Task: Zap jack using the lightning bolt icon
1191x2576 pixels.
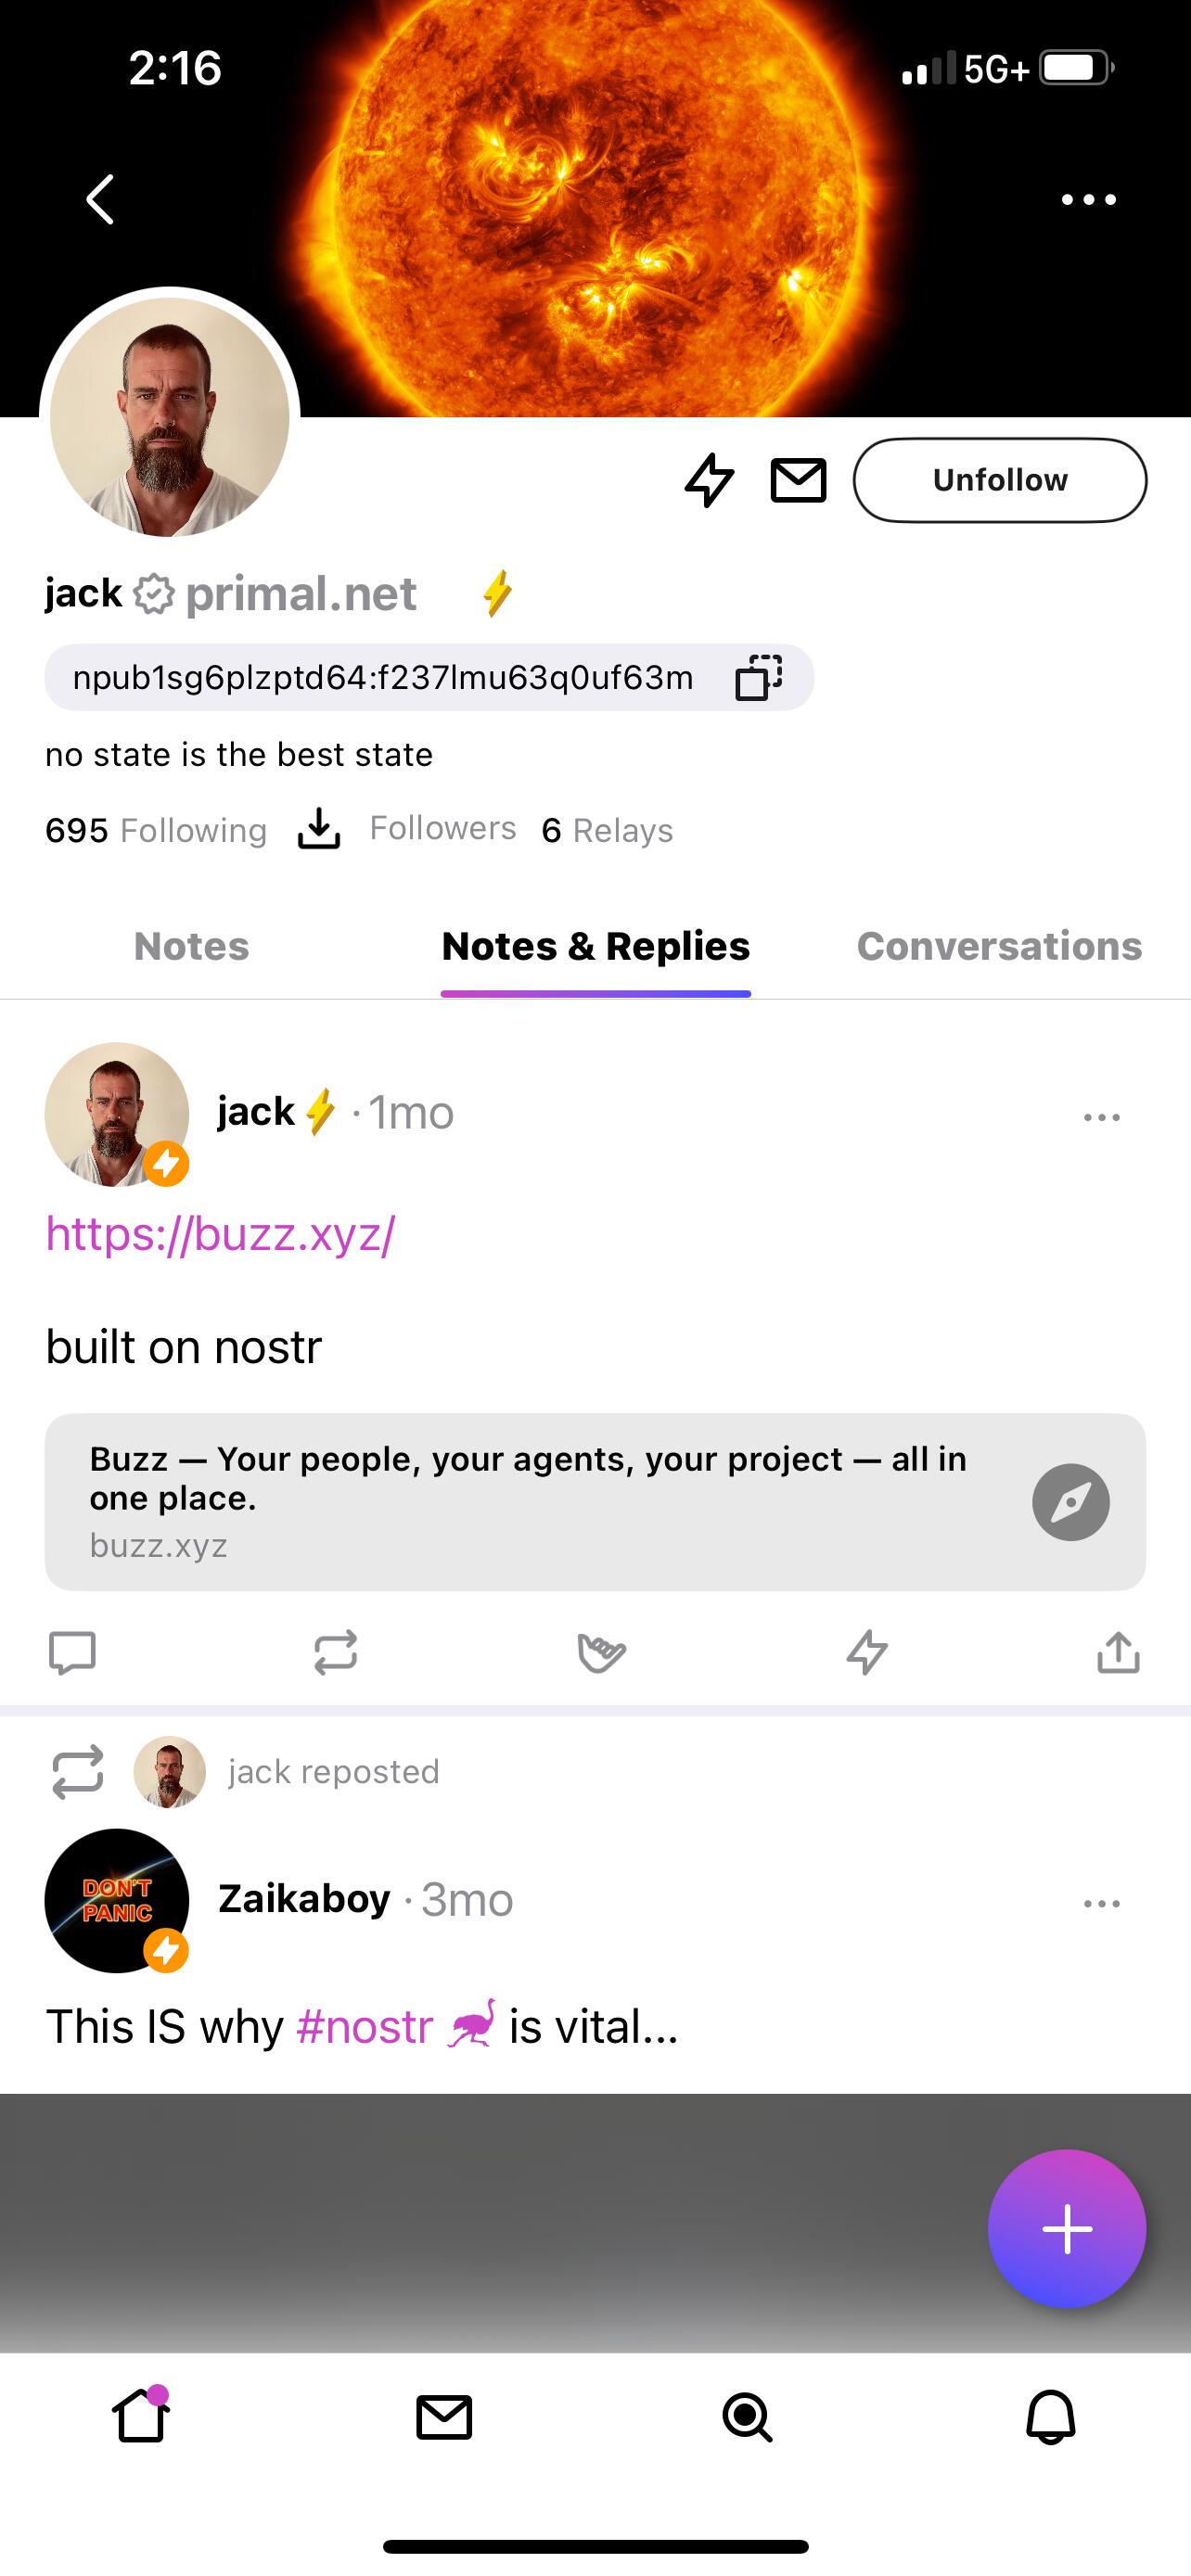Action: coord(709,480)
